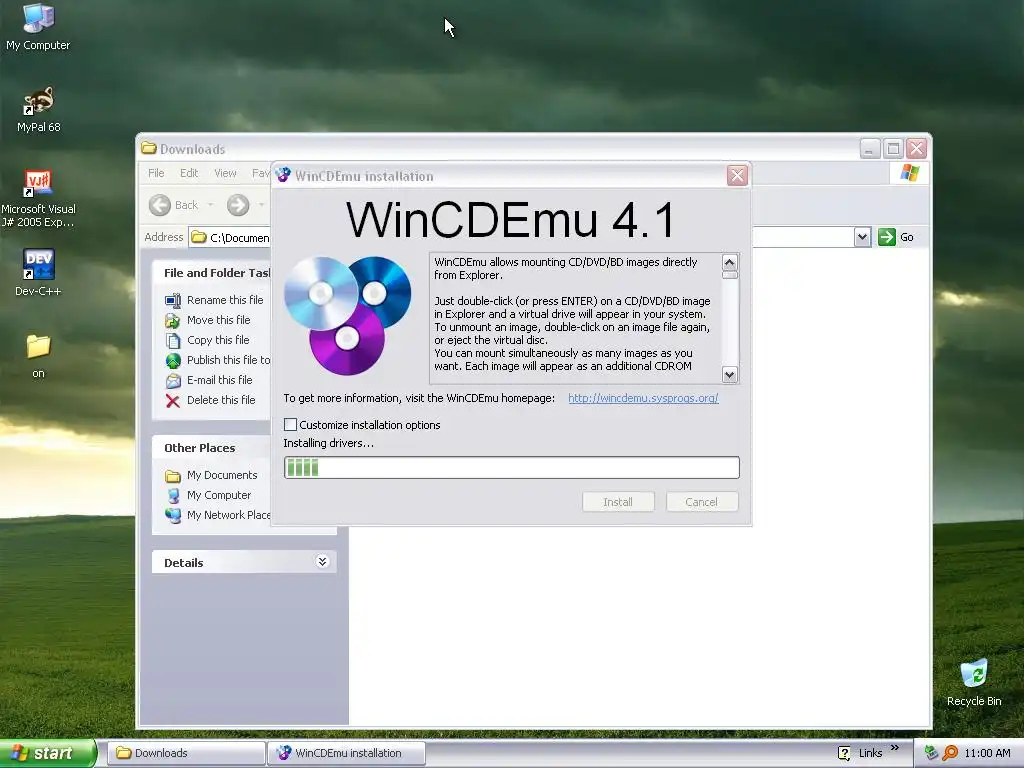Open the Recycle Bin
Screen dimensions: 1024x768
click(974, 682)
